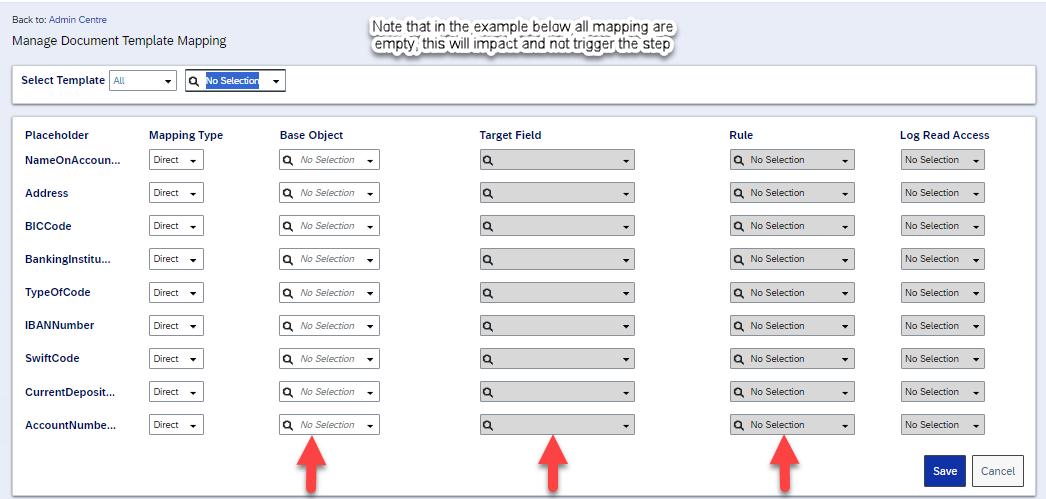Expand Rule dropdown arrow for CurrentDeposit row
Screen dimensions: 1046x499
click(845, 392)
